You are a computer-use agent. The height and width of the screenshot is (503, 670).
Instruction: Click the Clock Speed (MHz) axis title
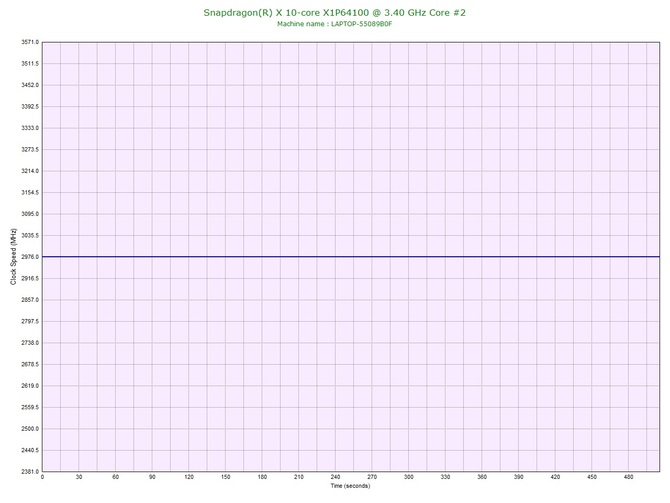pyautogui.click(x=13, y=256)
